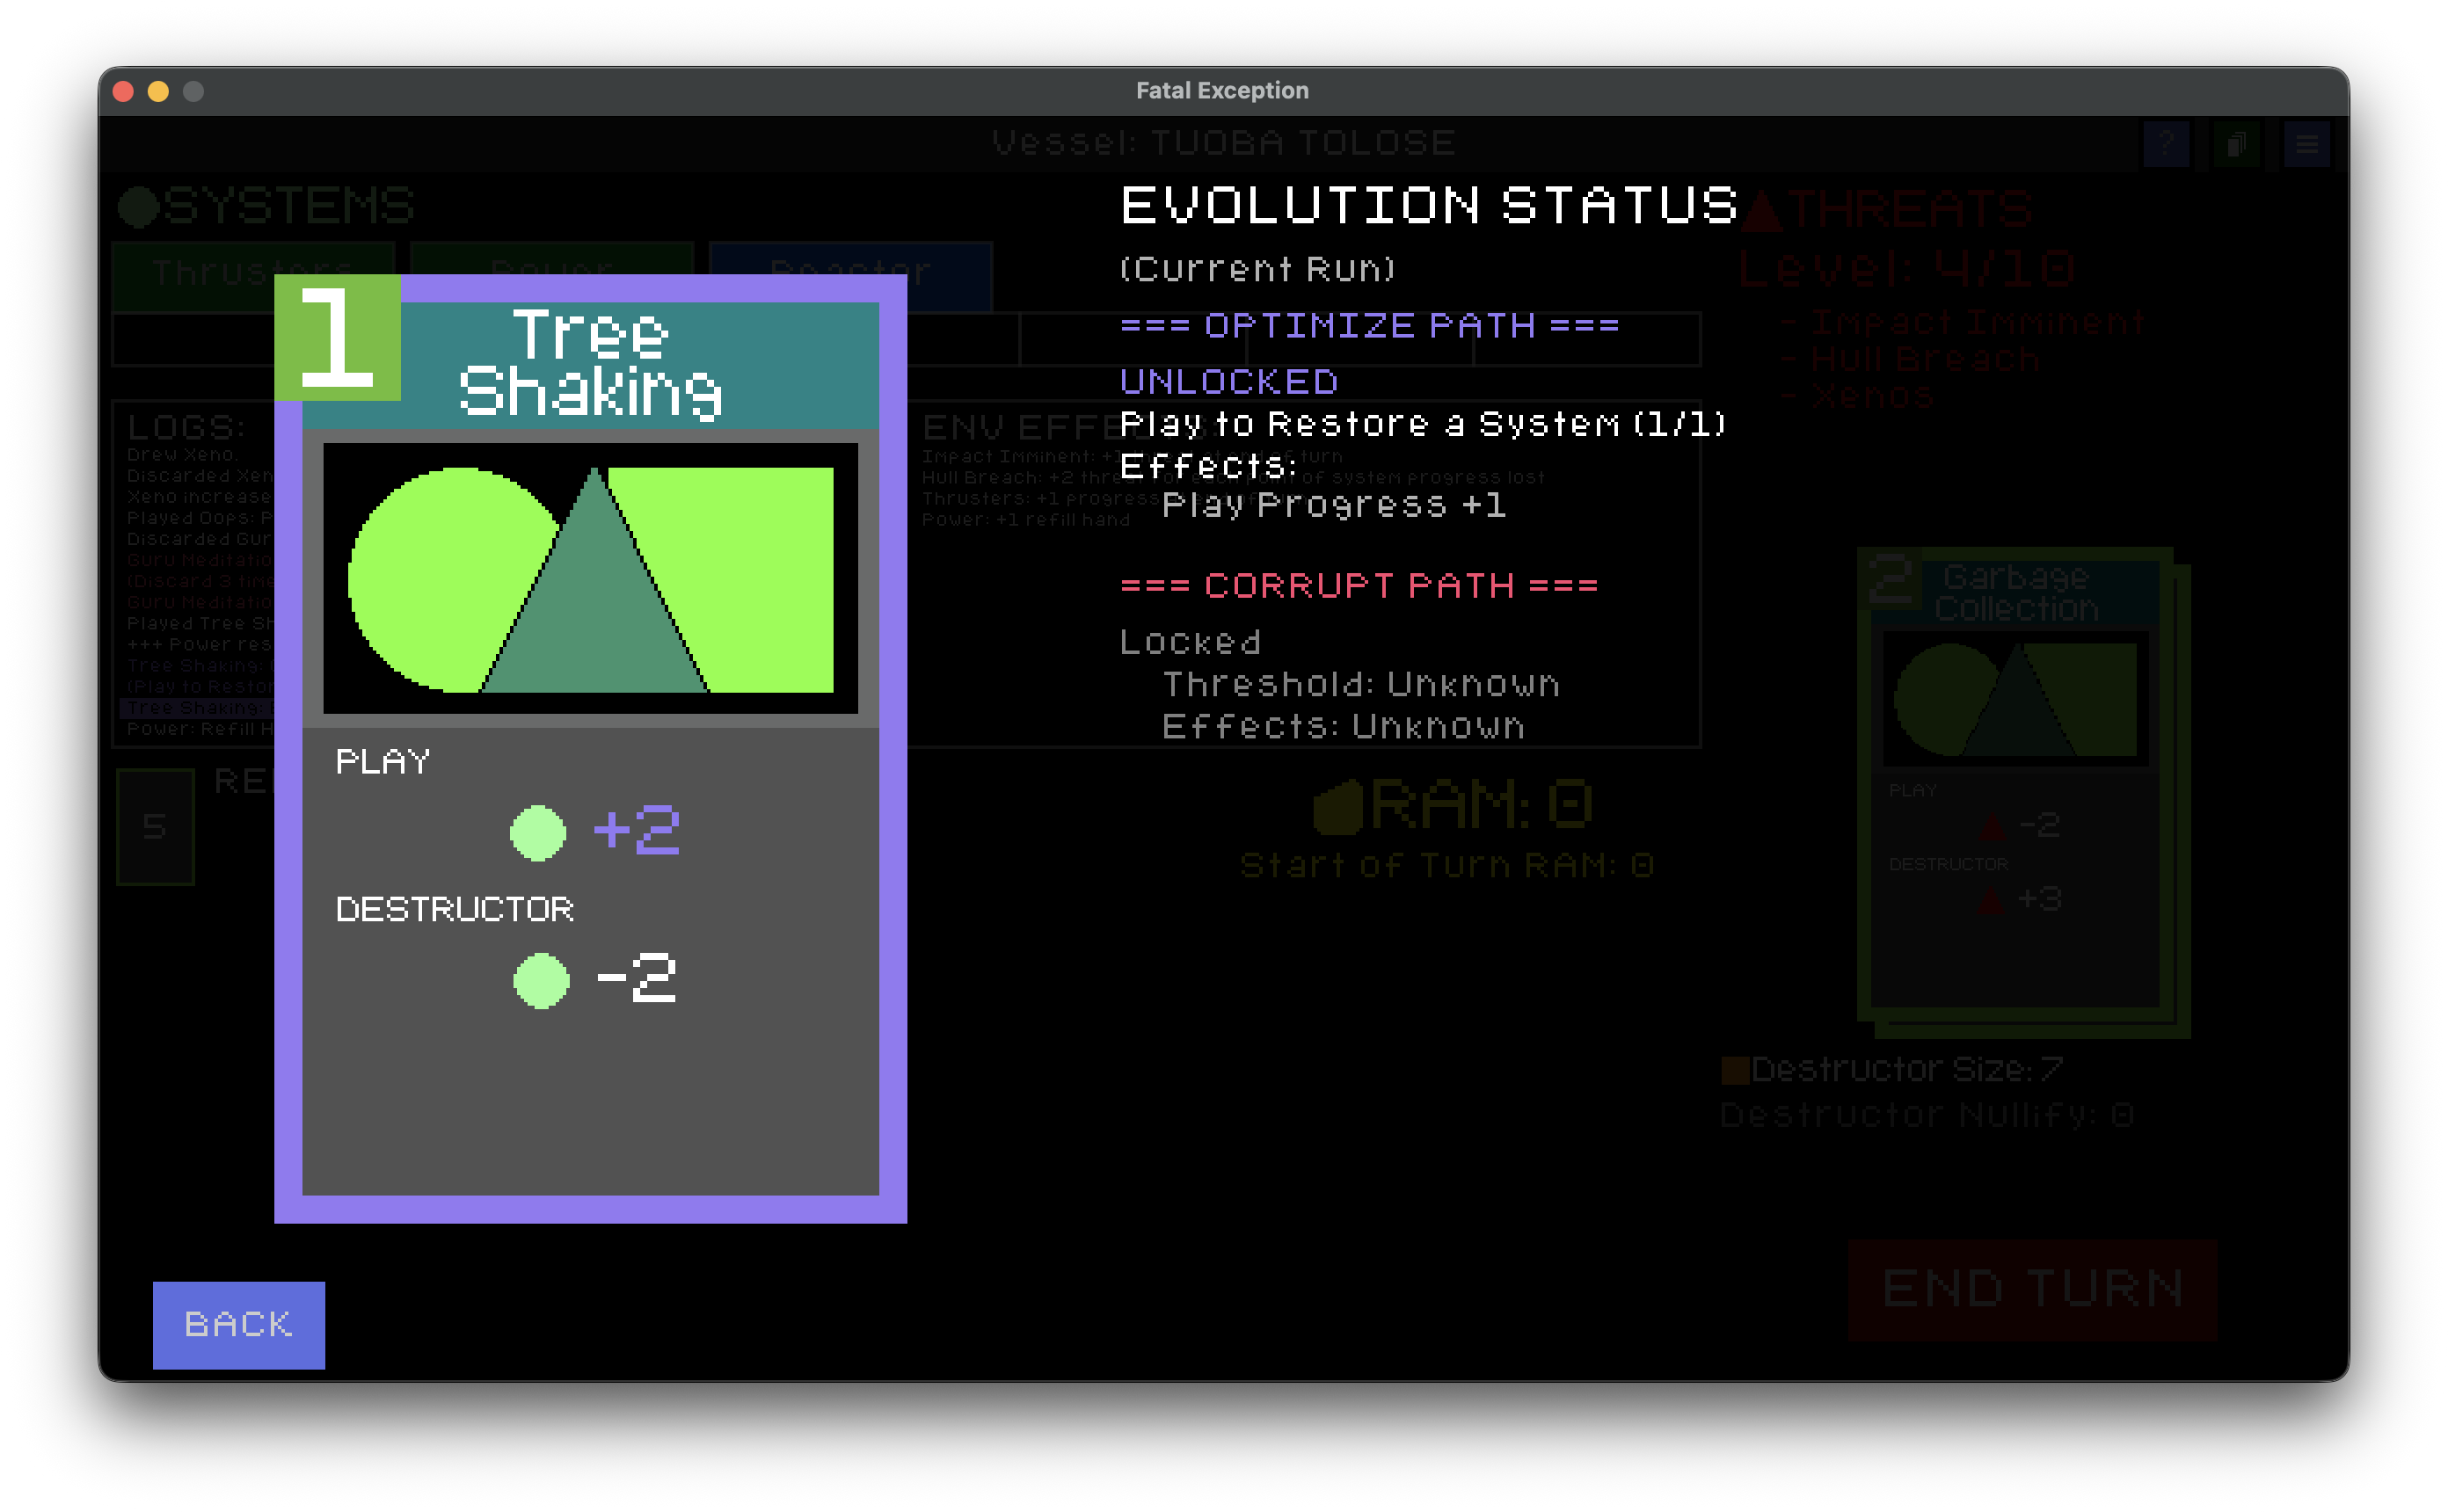Screen dimensions: 2448x1512
Task: Click the RAM hexagon icon
Action: pyautogui.click(x=1338, y=806)
